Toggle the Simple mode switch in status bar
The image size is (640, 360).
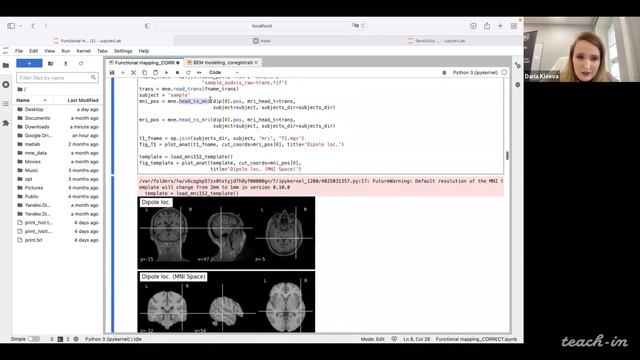(x=33, y=339)
